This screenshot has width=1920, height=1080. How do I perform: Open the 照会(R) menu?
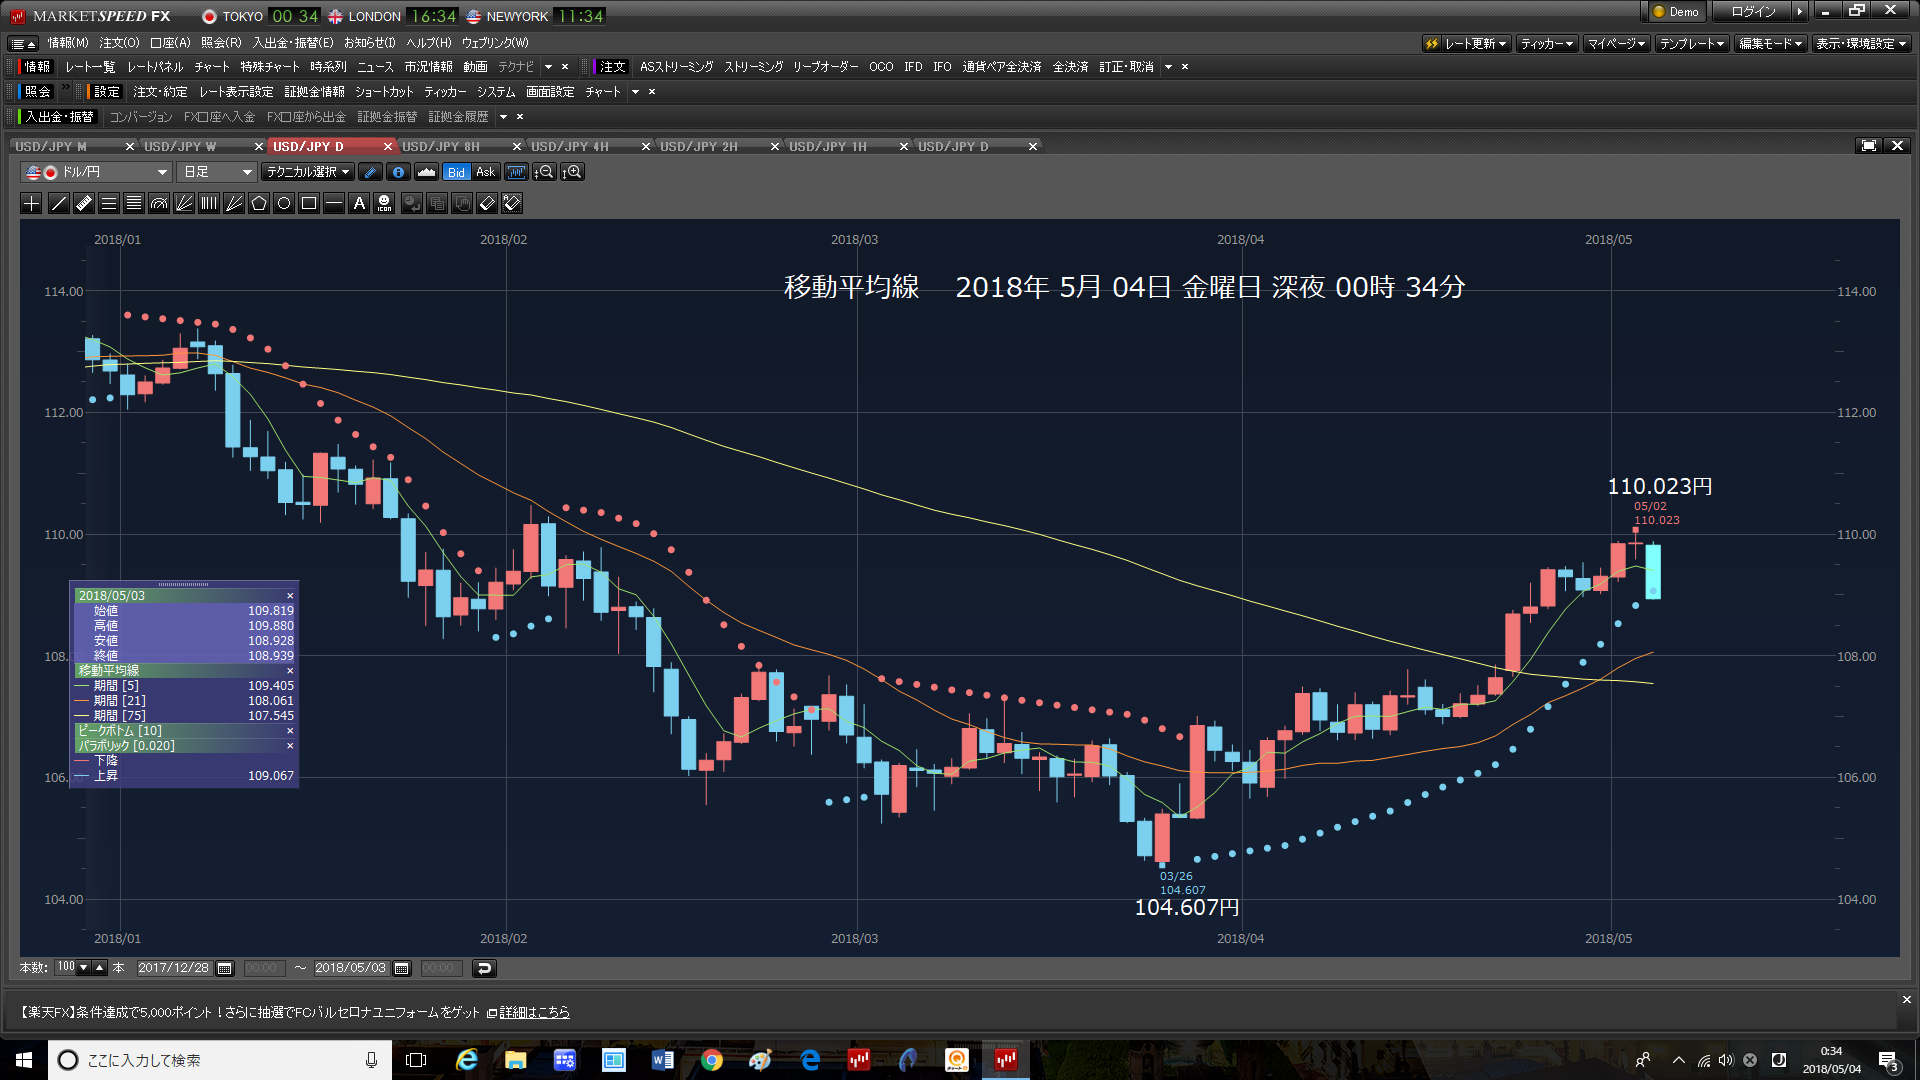pyautogui.click(x=221, y=43)
